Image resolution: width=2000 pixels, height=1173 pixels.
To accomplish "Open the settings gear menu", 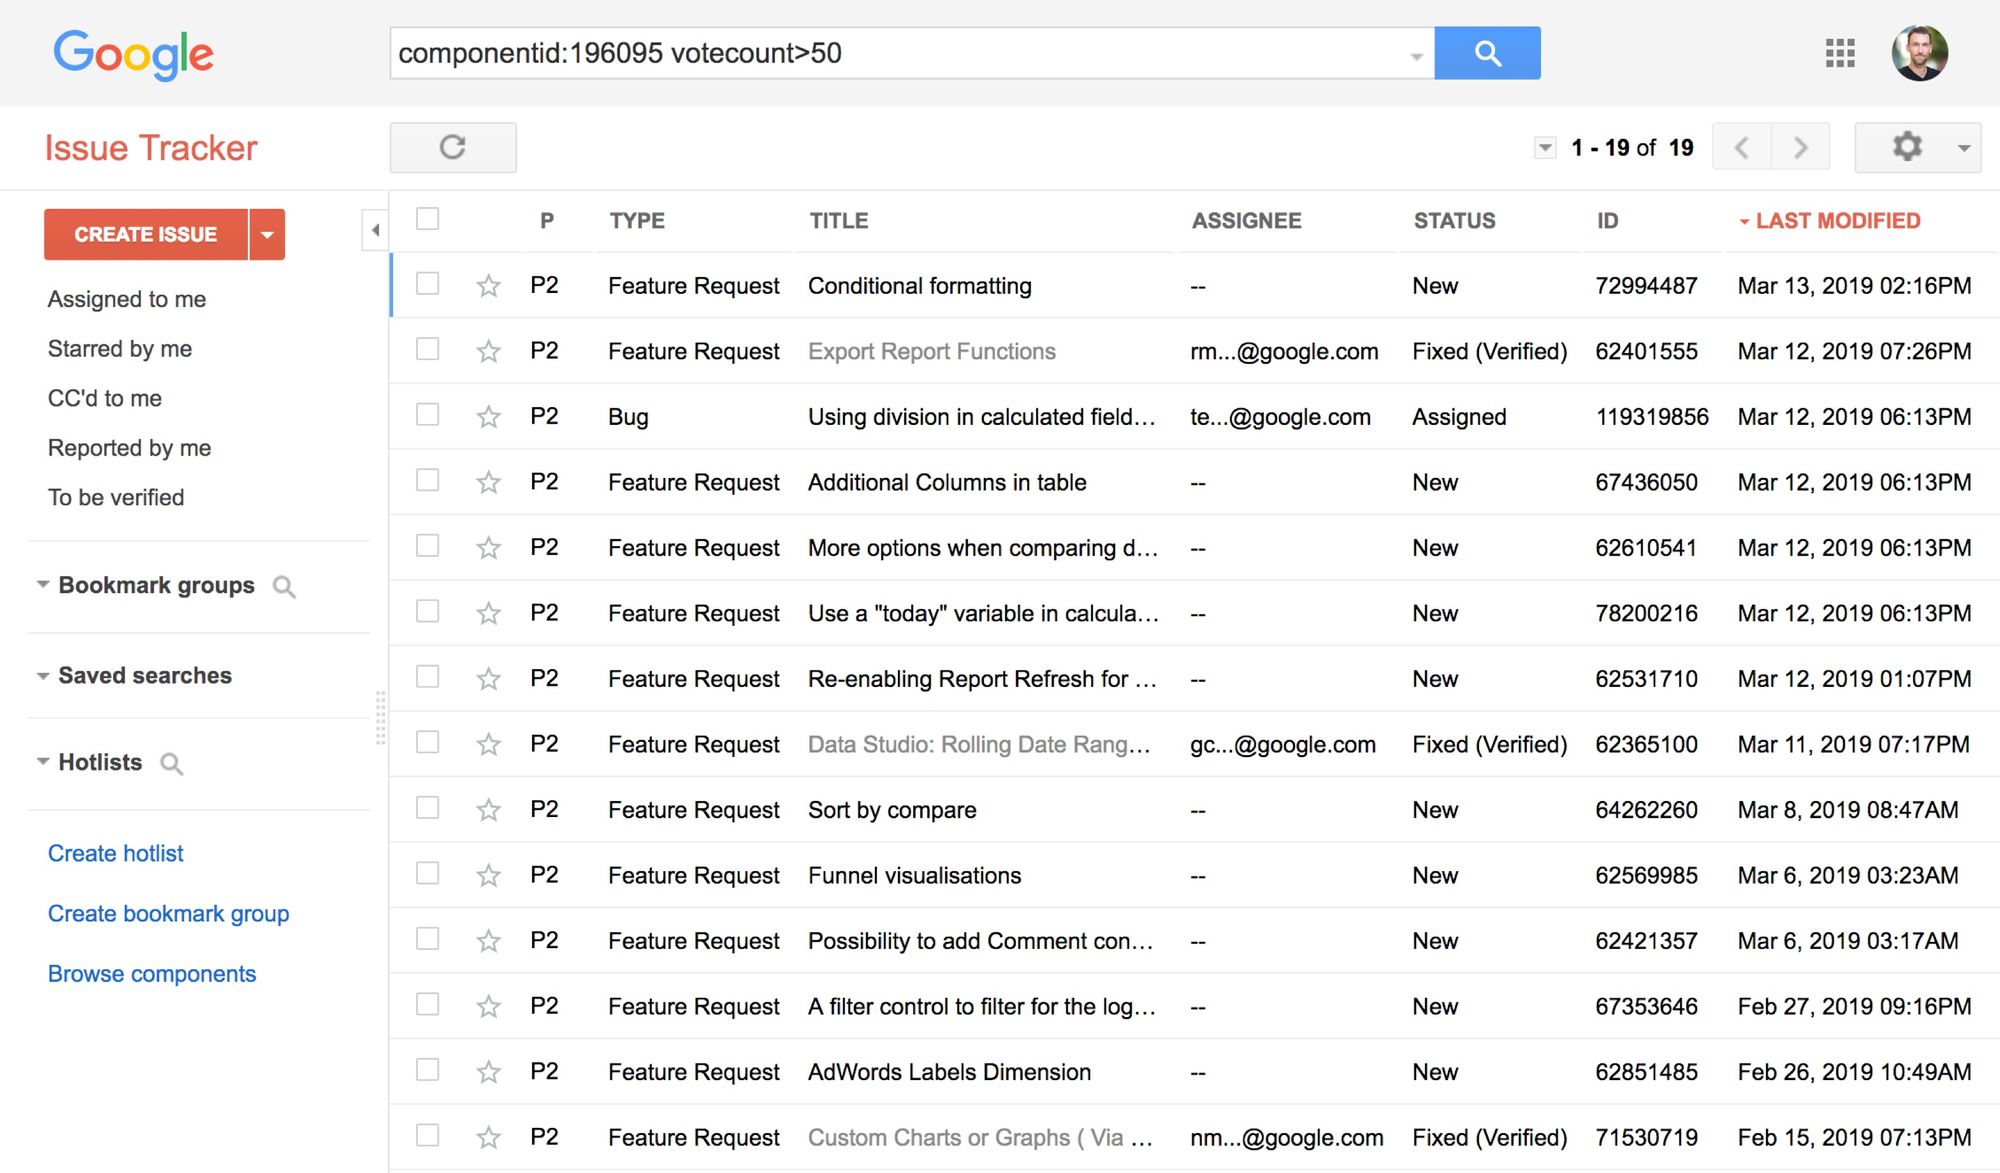I will 1907,147.
